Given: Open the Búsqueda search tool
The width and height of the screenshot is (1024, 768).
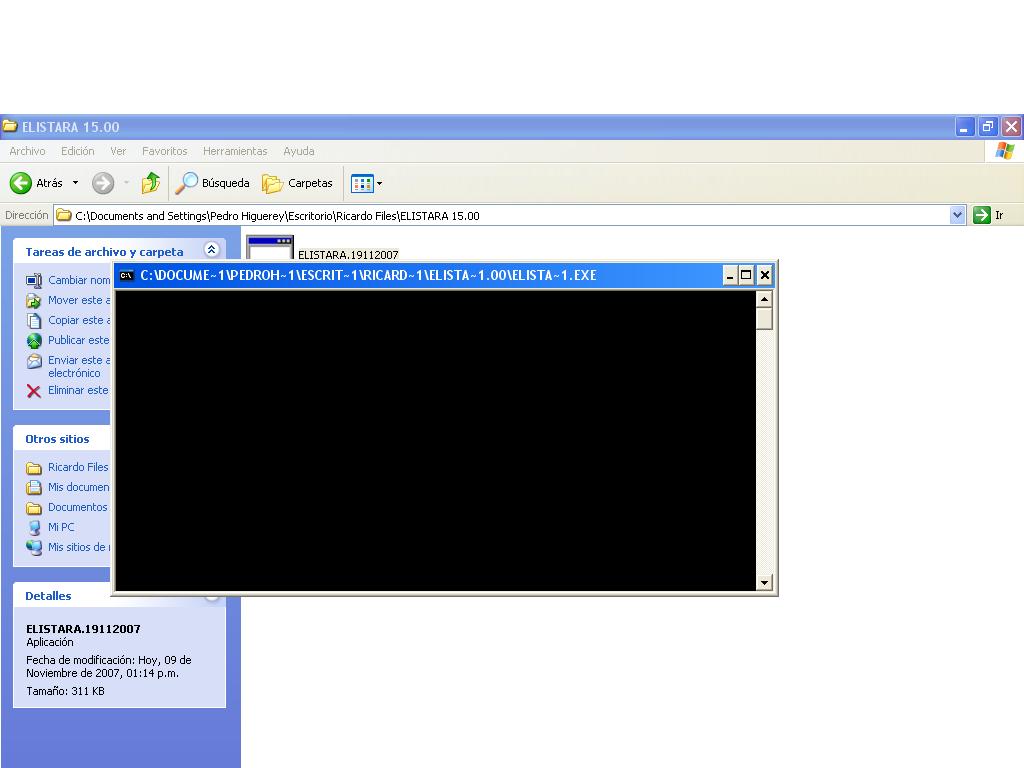Looking at the screenshot, I should (213, 183).
